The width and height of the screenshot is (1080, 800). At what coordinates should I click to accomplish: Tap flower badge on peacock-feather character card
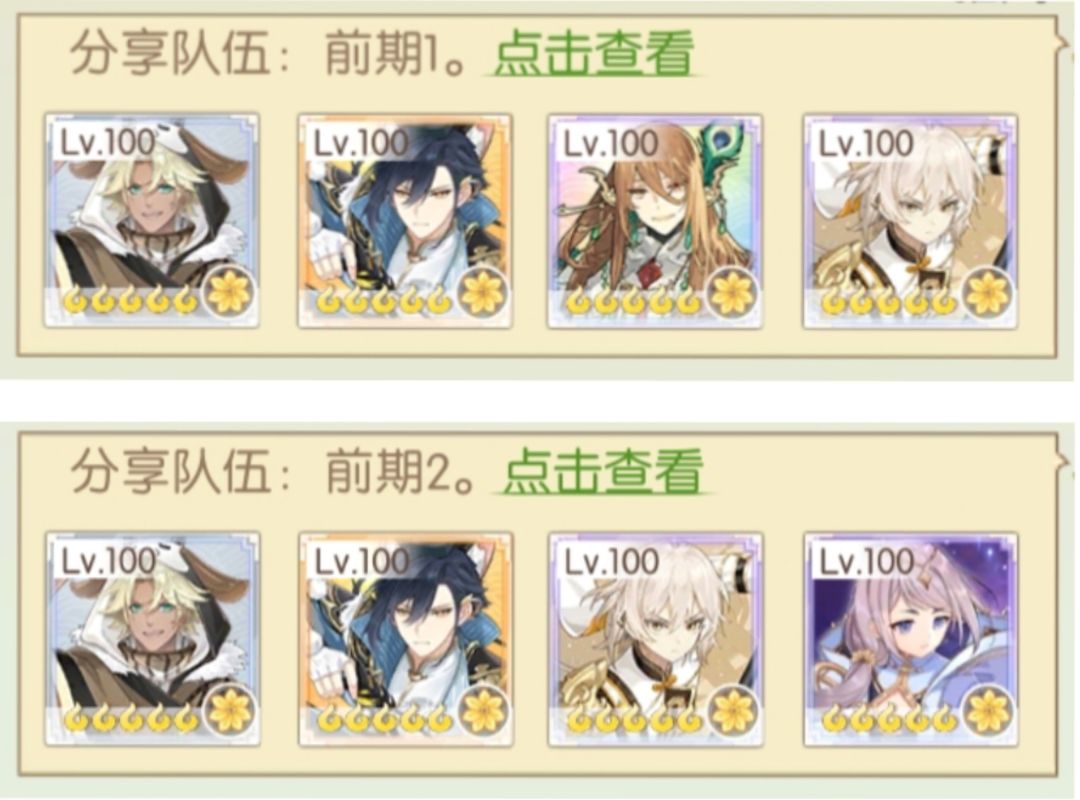click(733, 294)
